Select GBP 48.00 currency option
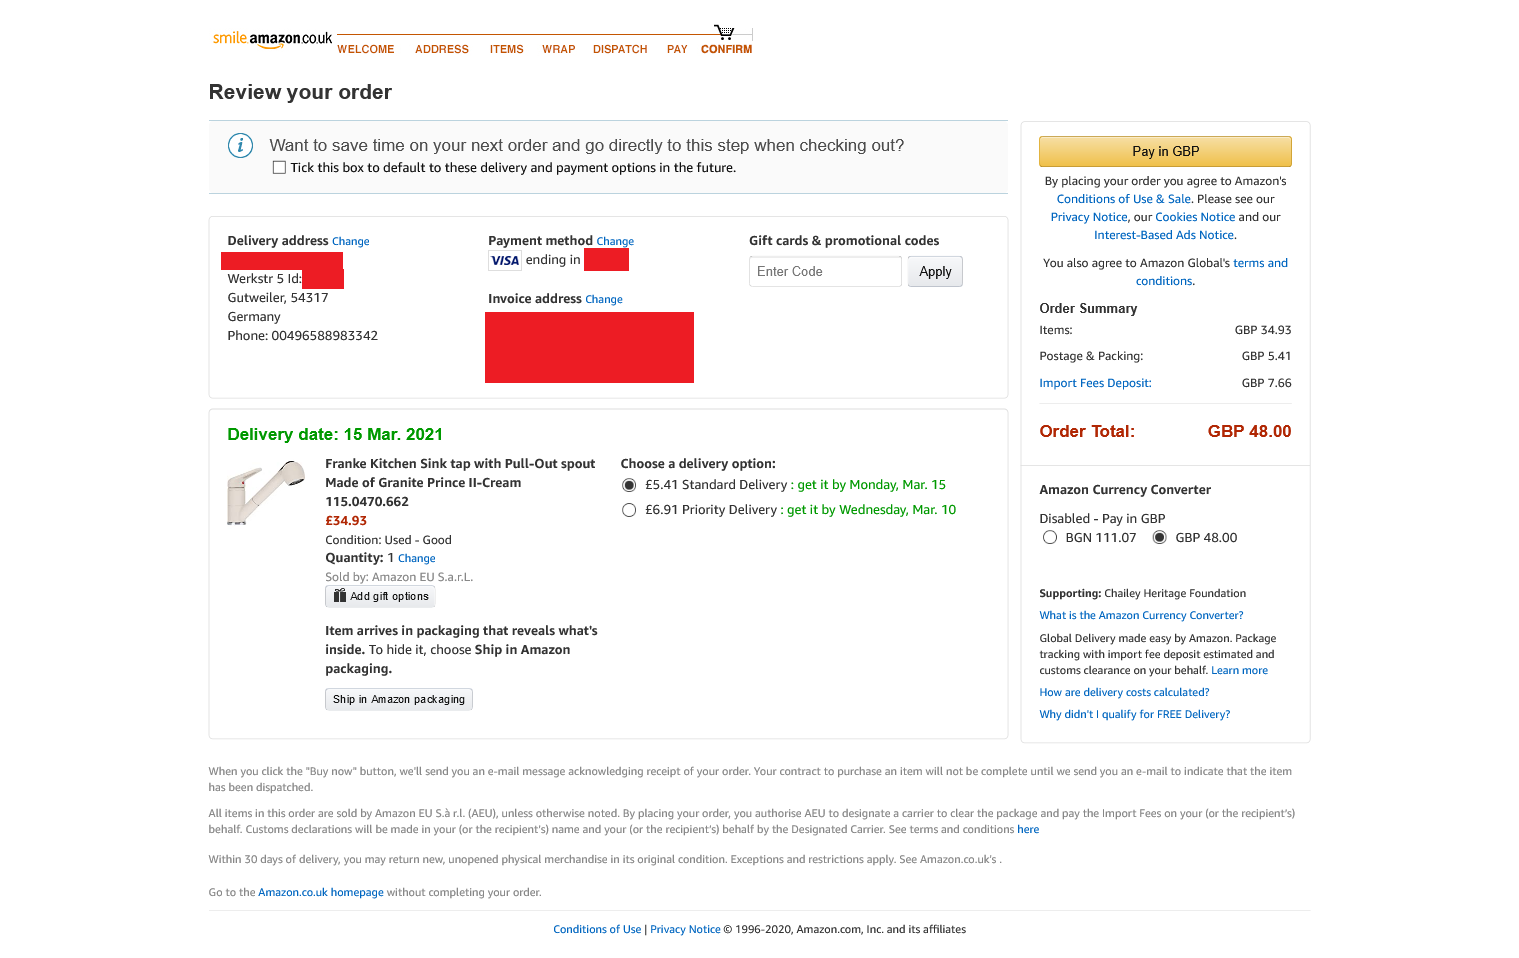1519x958 pixels. (x=1160, y=538)
